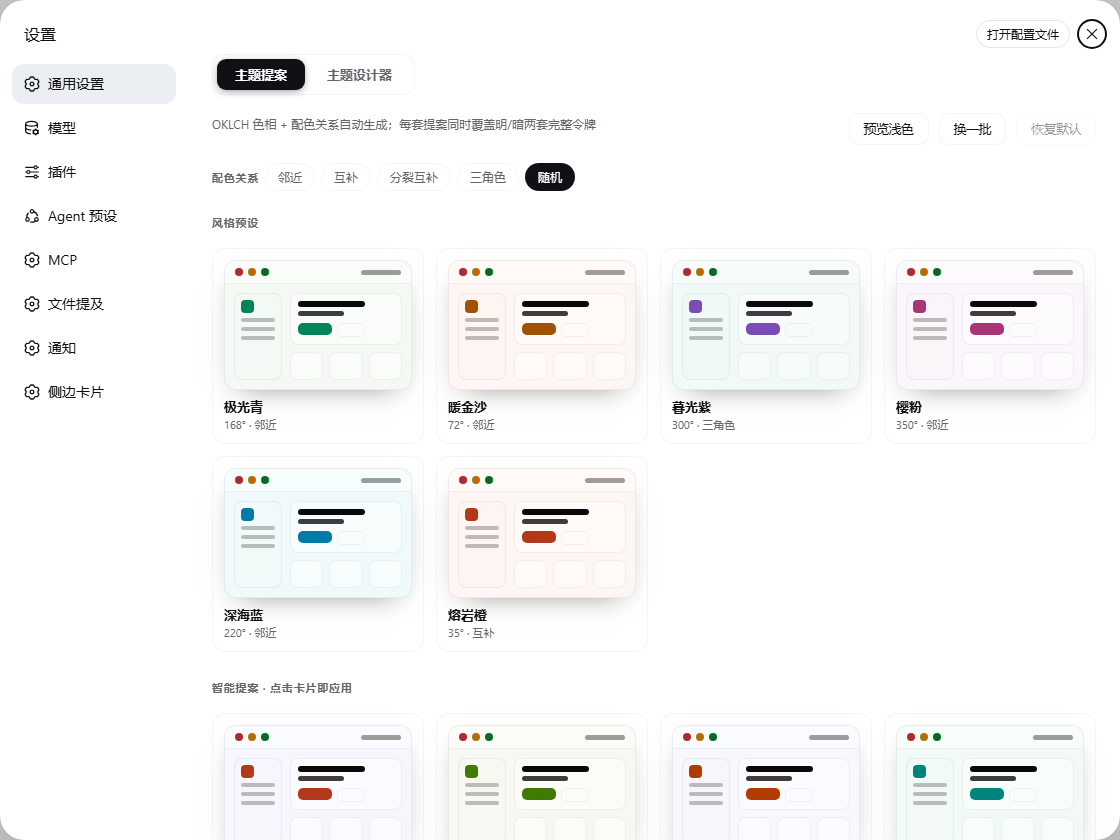This screenshot has height=840, width=1120.
Task: Select the 随机 color relation
Action: [550, 177]
